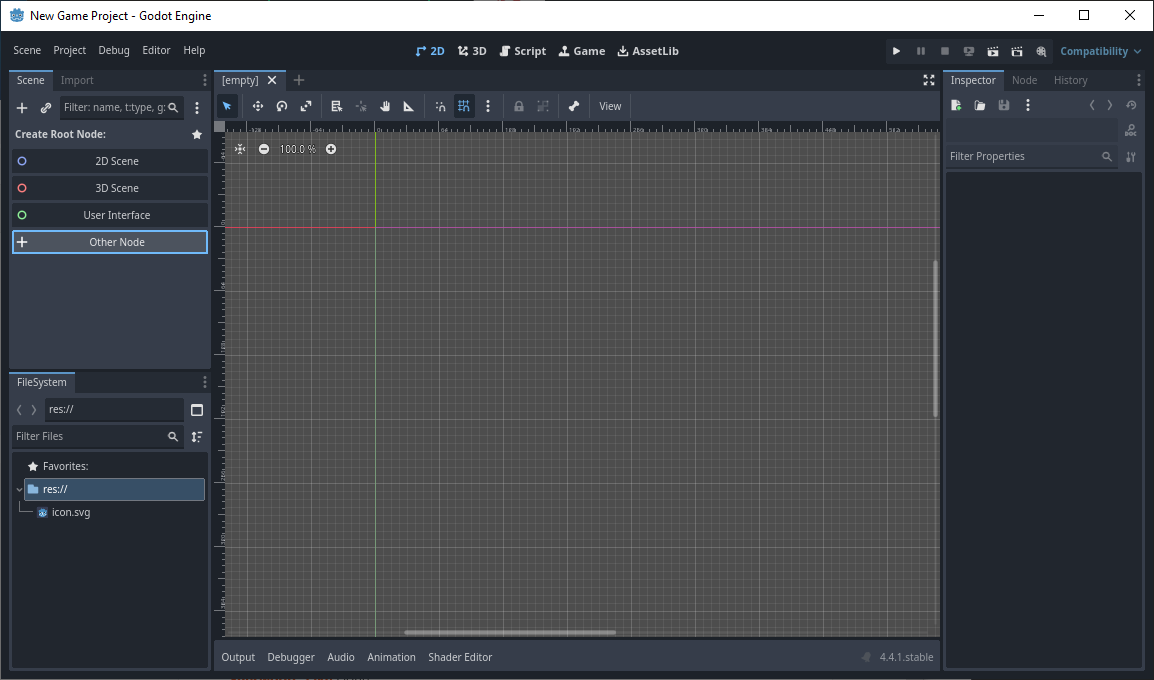Image resolution: width=1154 pixels, height=680 pixels.
Task: Collapse the res:// folder in FileSystem
Action: (x=19, y=489)
